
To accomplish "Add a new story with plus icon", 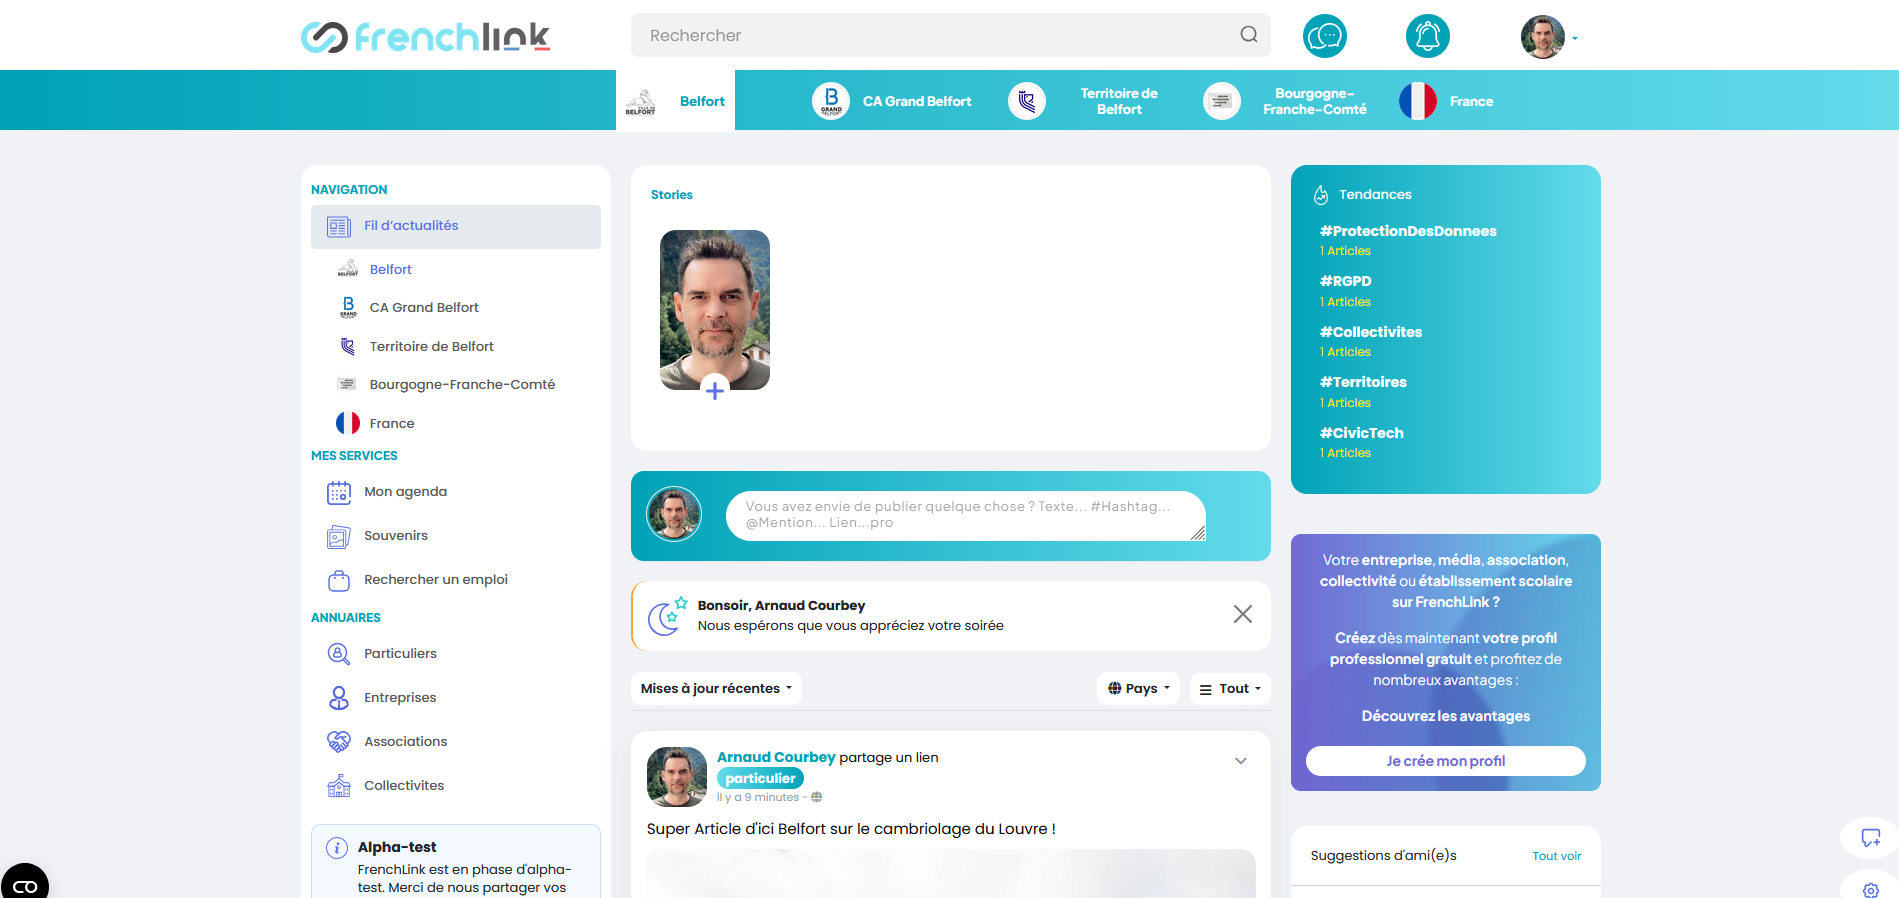I will [x=714, y=391].
